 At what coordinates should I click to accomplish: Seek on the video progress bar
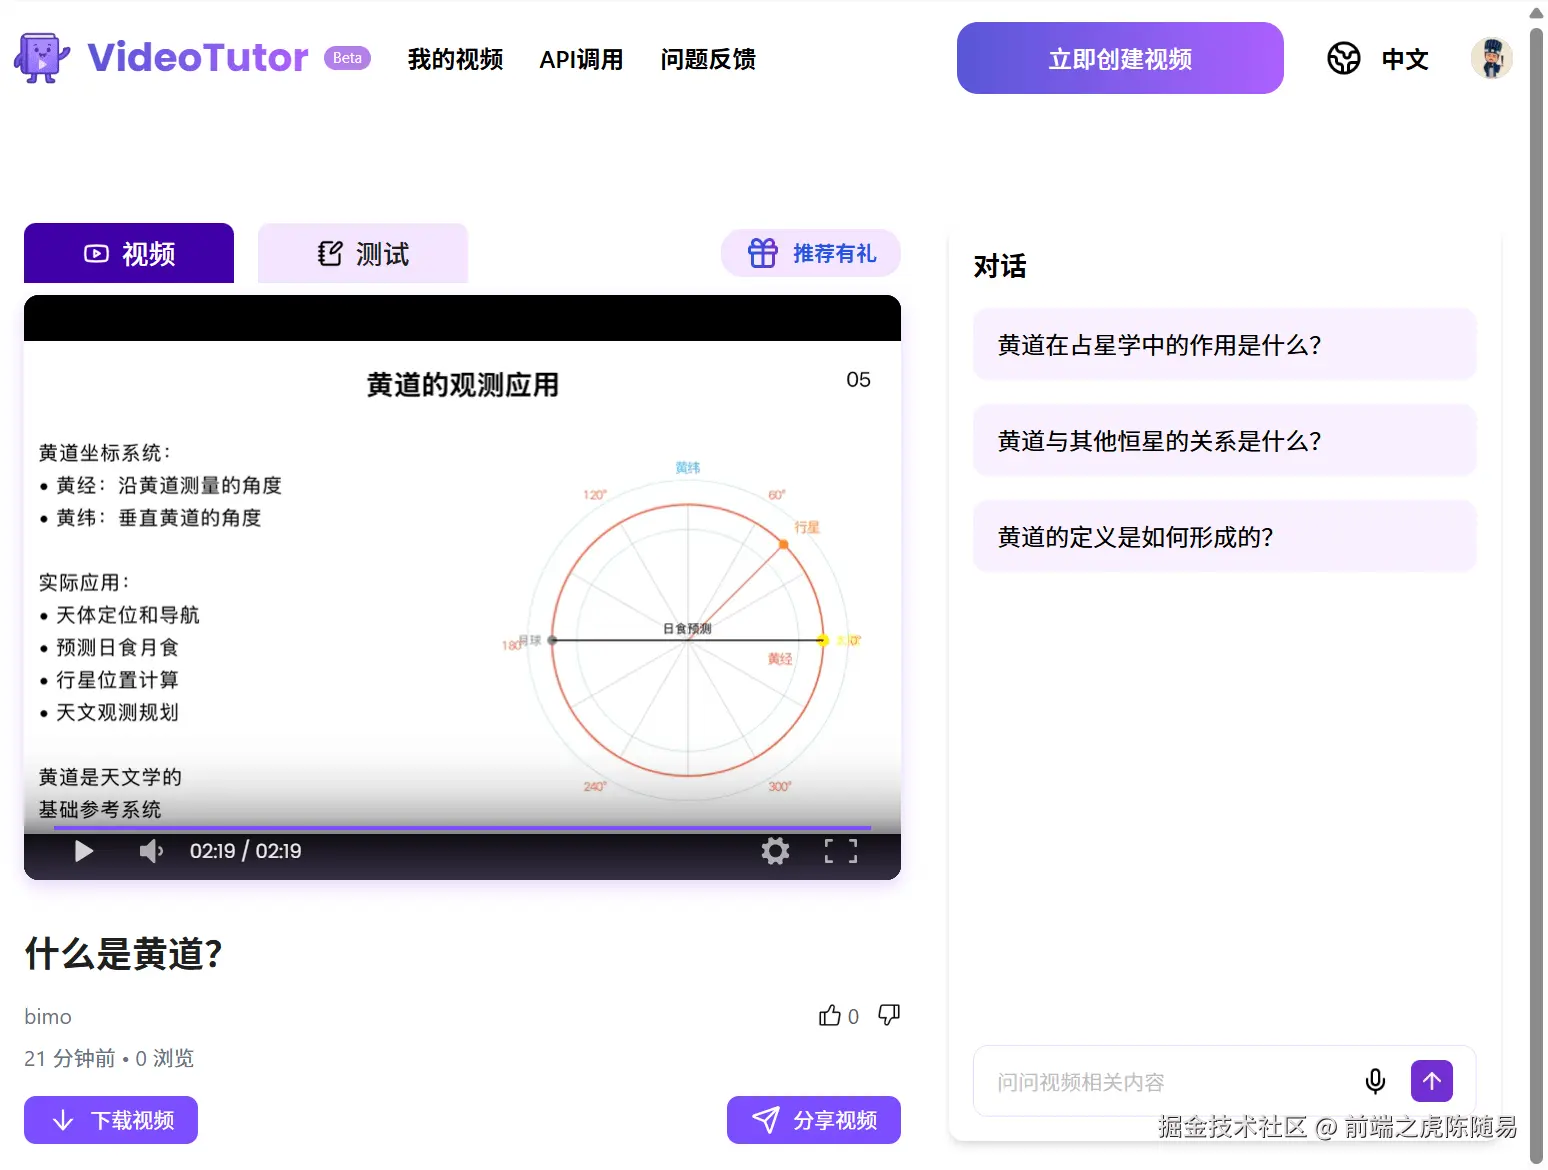[462, 828]
